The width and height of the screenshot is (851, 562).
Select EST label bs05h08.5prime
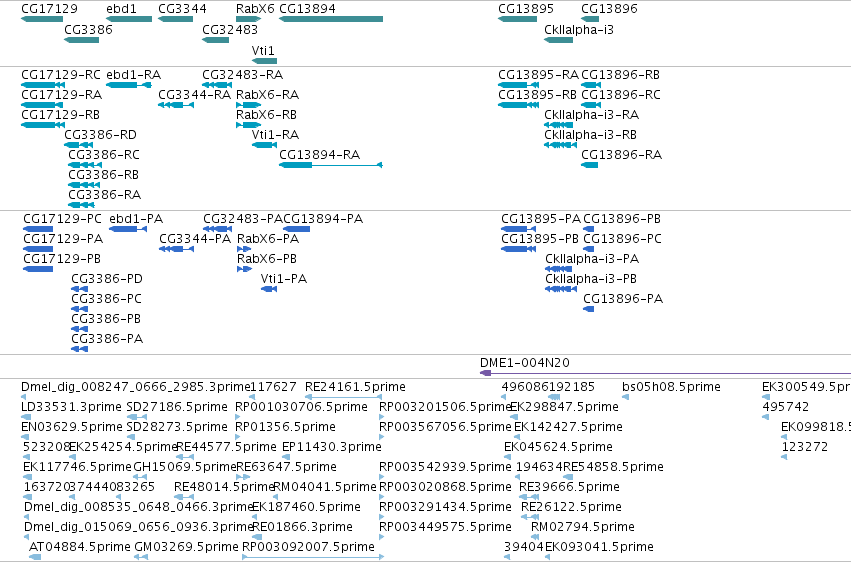pos(671,386)
